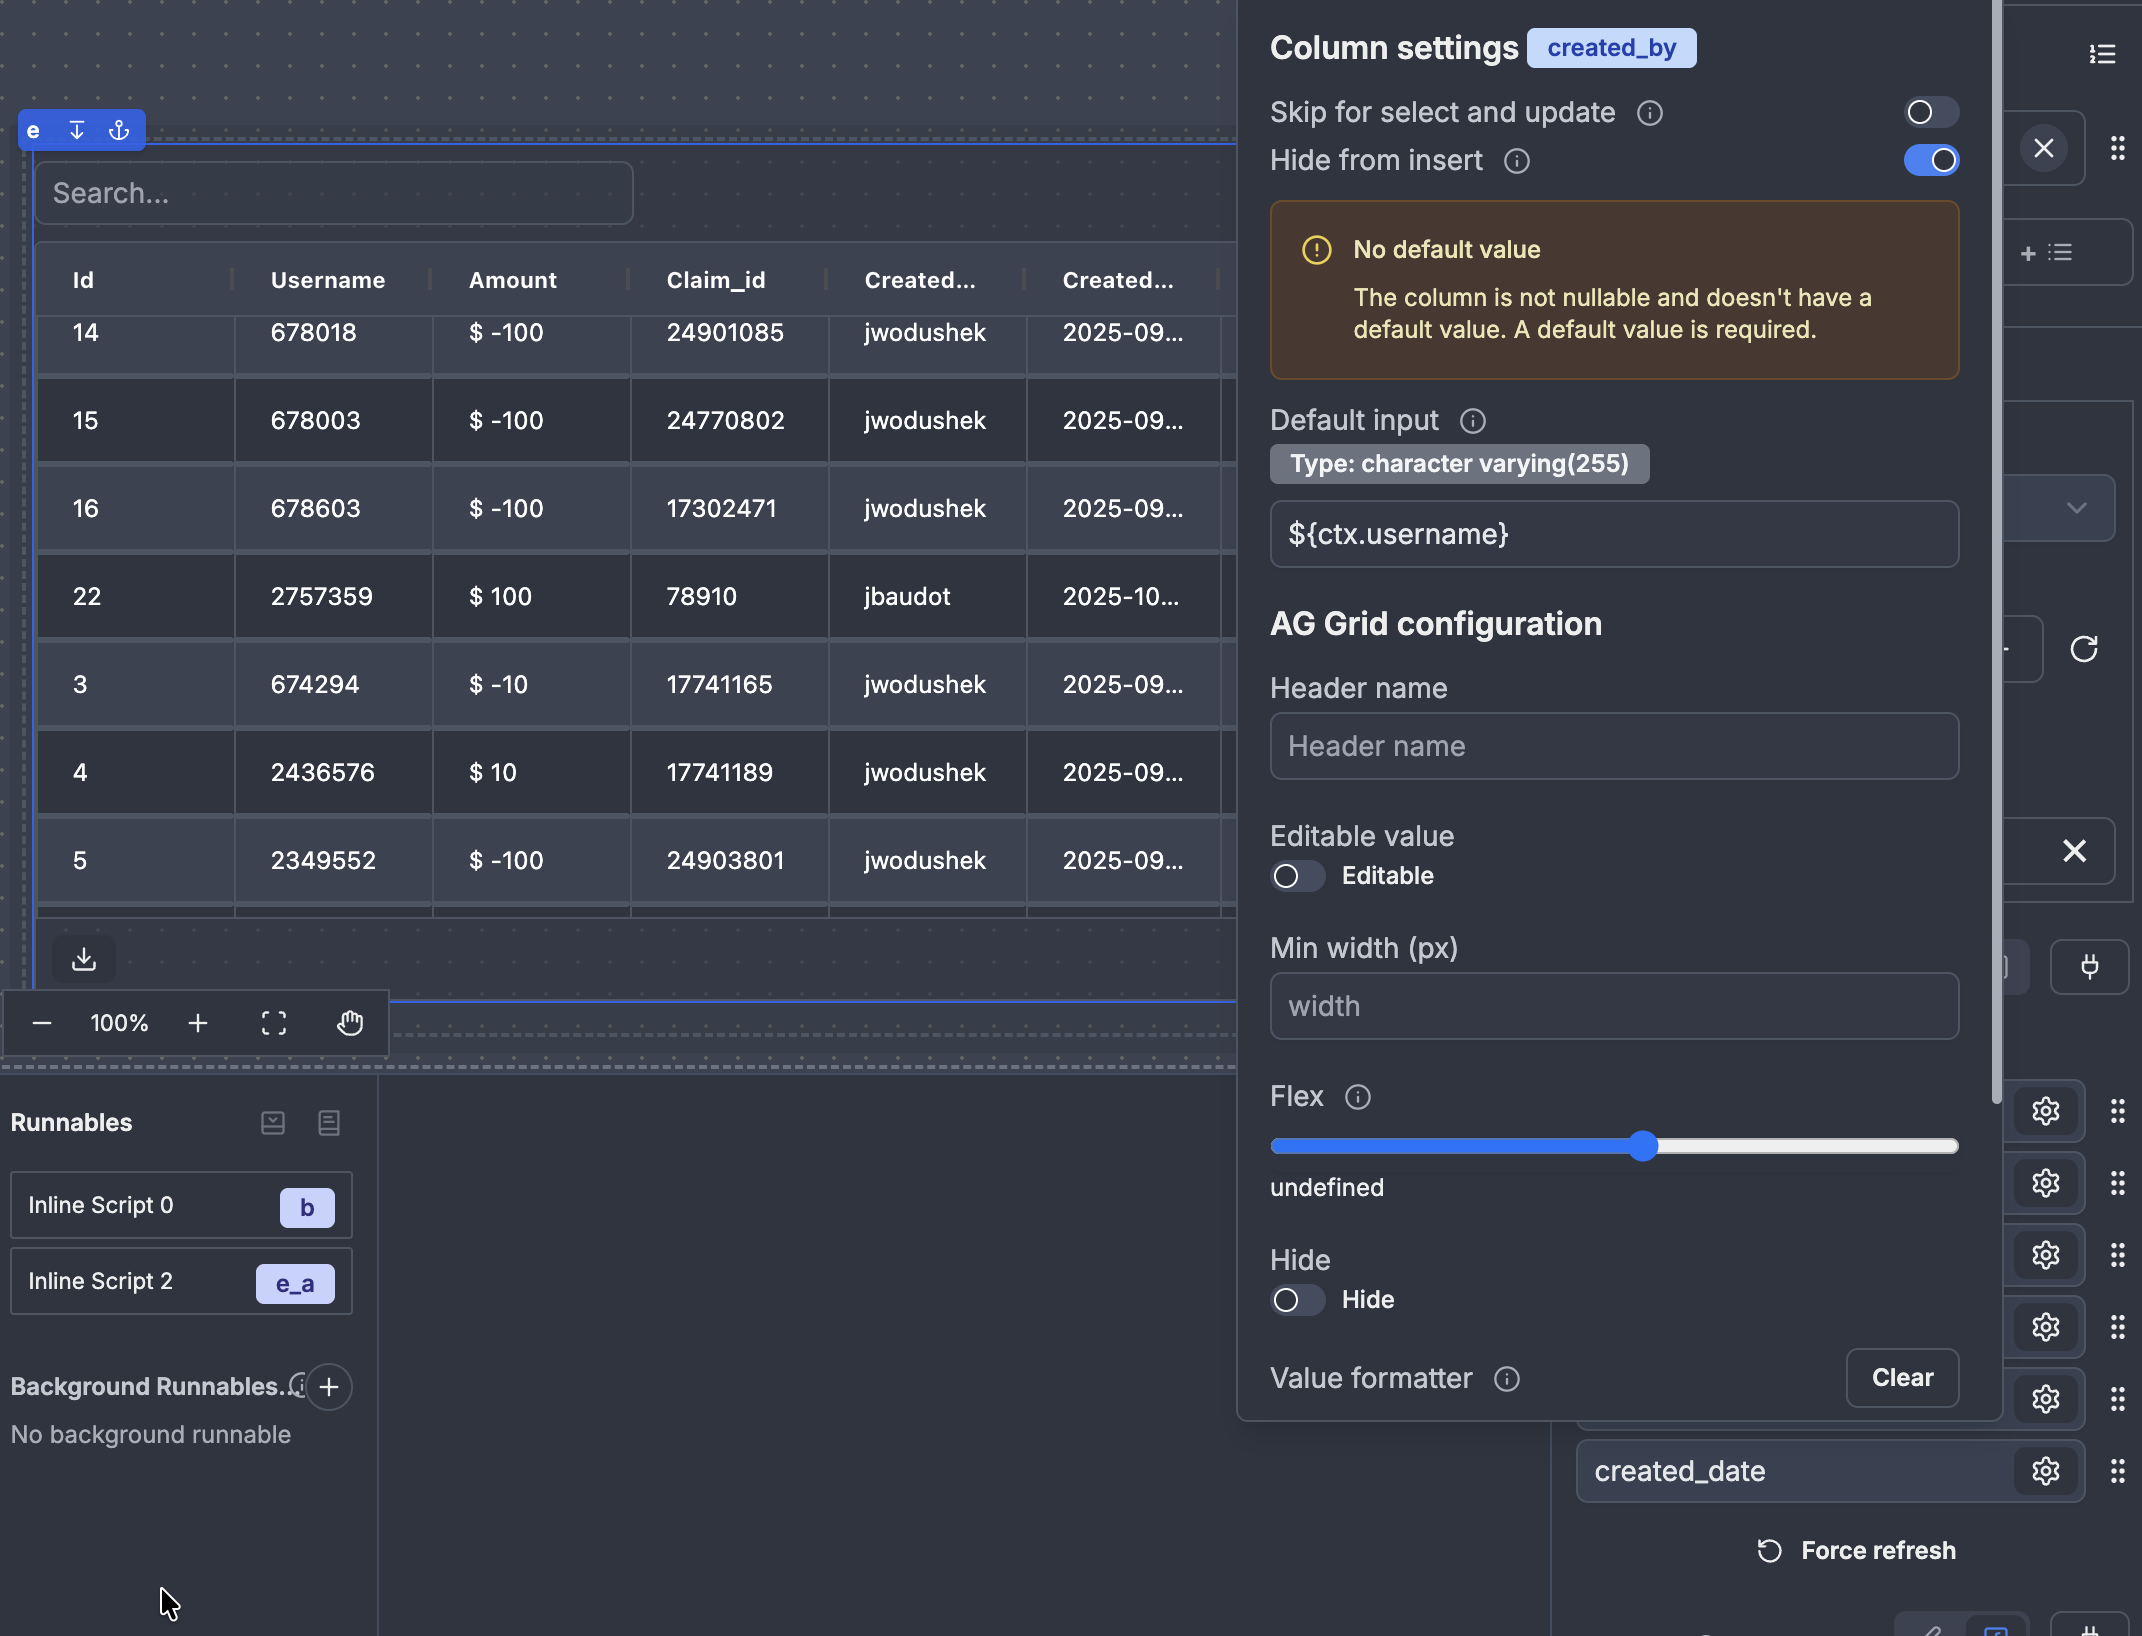2142x1636 pixels.
Task: Click the refresh circular arrow icon
Action: [x=2084, y=649]
